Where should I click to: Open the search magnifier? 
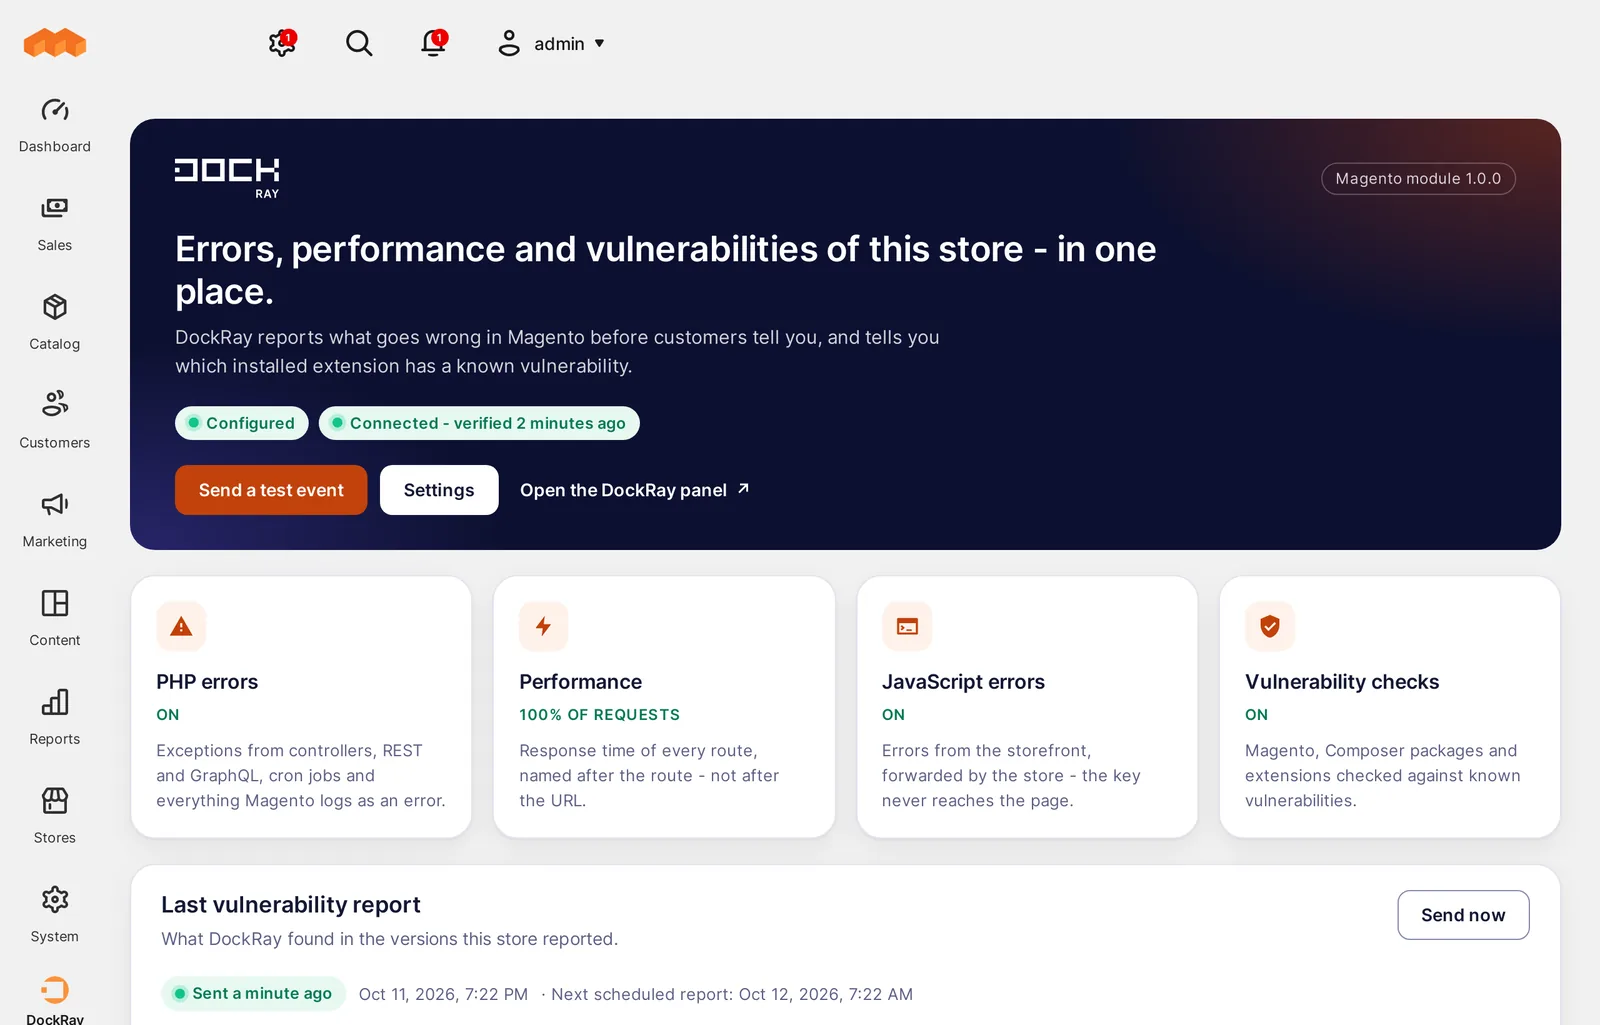[x=359, y=43]
